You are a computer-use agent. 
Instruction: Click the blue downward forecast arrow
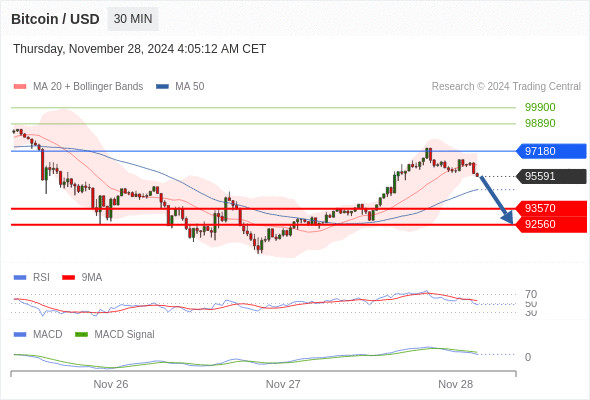point(496,200)
